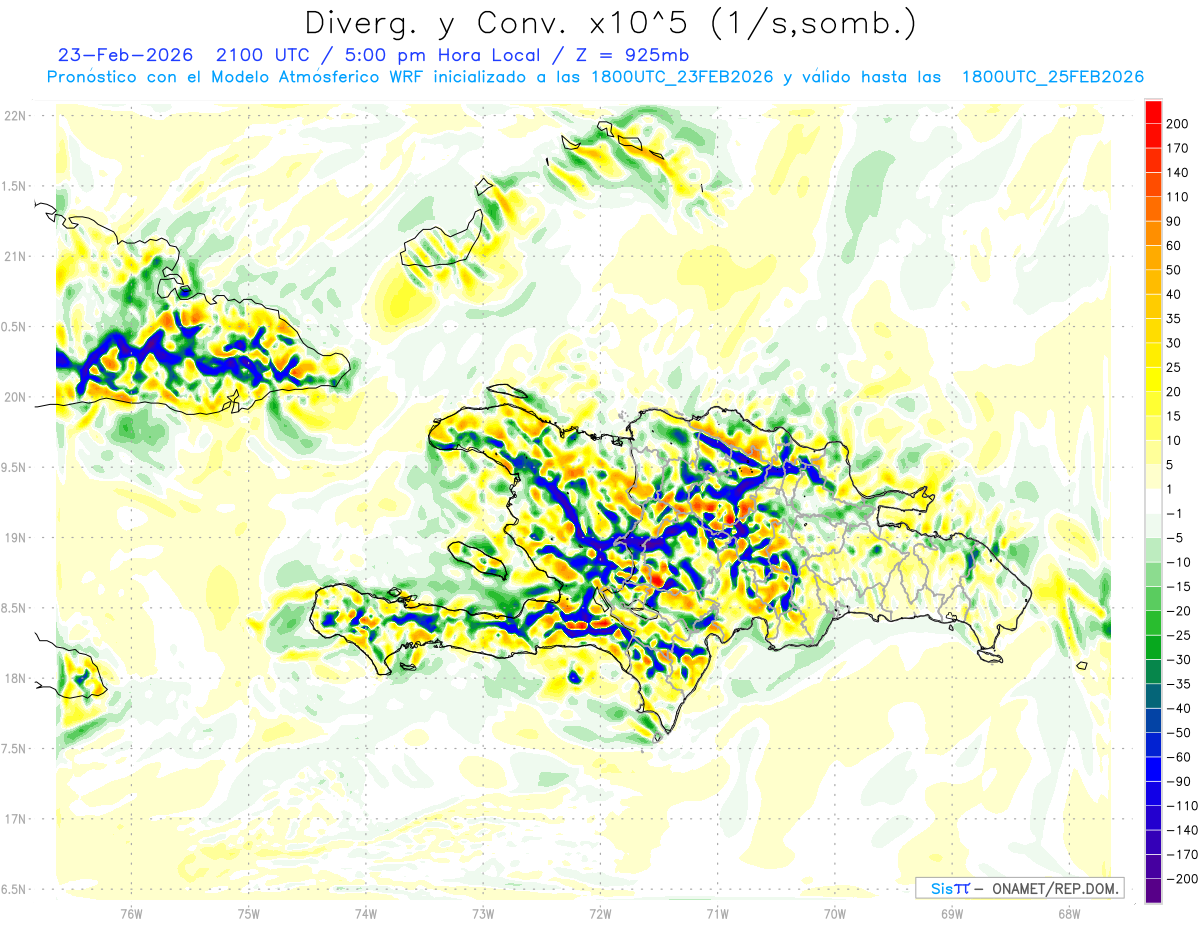
Task: Click the blue legend swatch between -90 and -110
Action: tap(1153, 793)
